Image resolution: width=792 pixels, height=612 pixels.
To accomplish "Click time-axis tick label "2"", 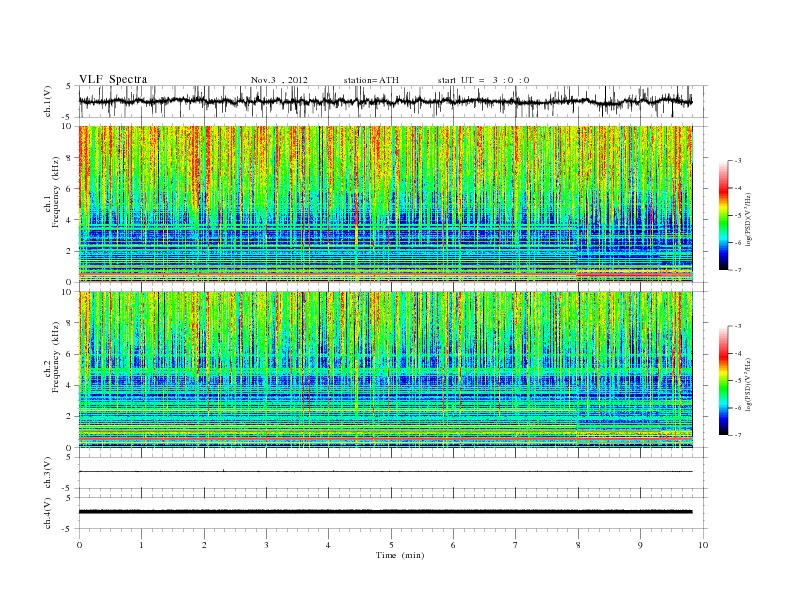I will (204, 545).
